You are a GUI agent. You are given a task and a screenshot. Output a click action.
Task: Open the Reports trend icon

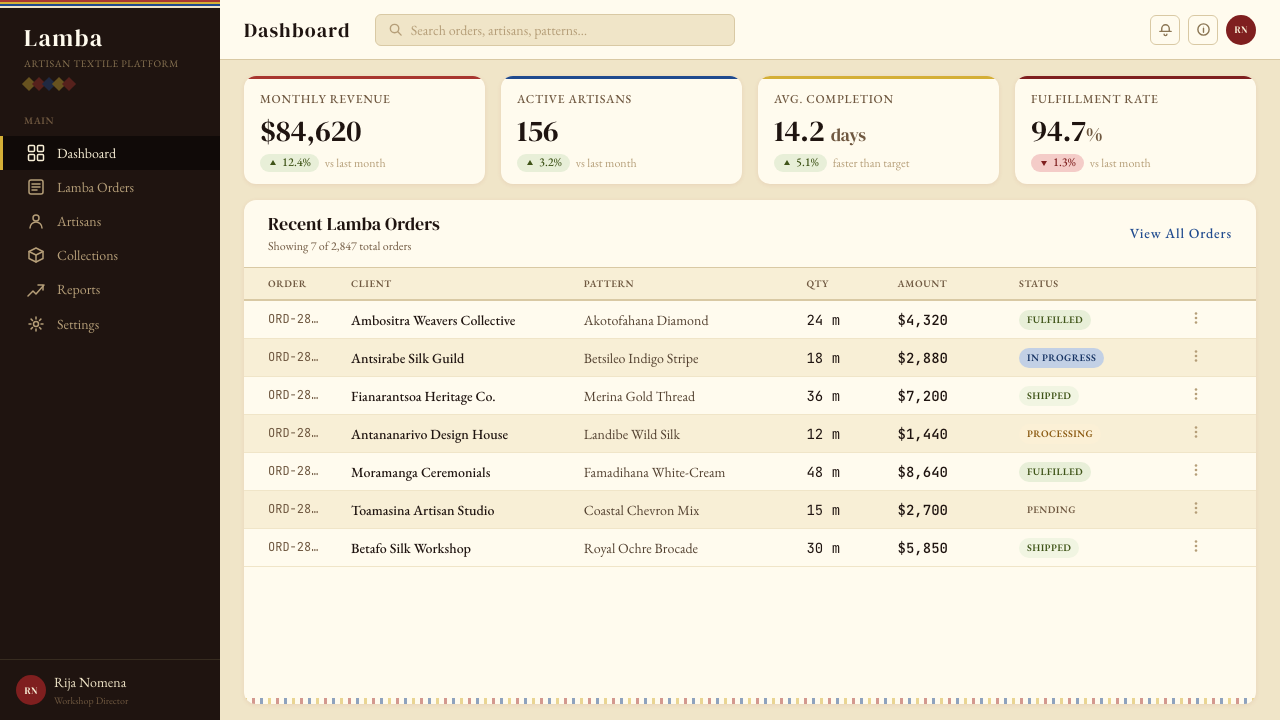[x=36, y=290]
